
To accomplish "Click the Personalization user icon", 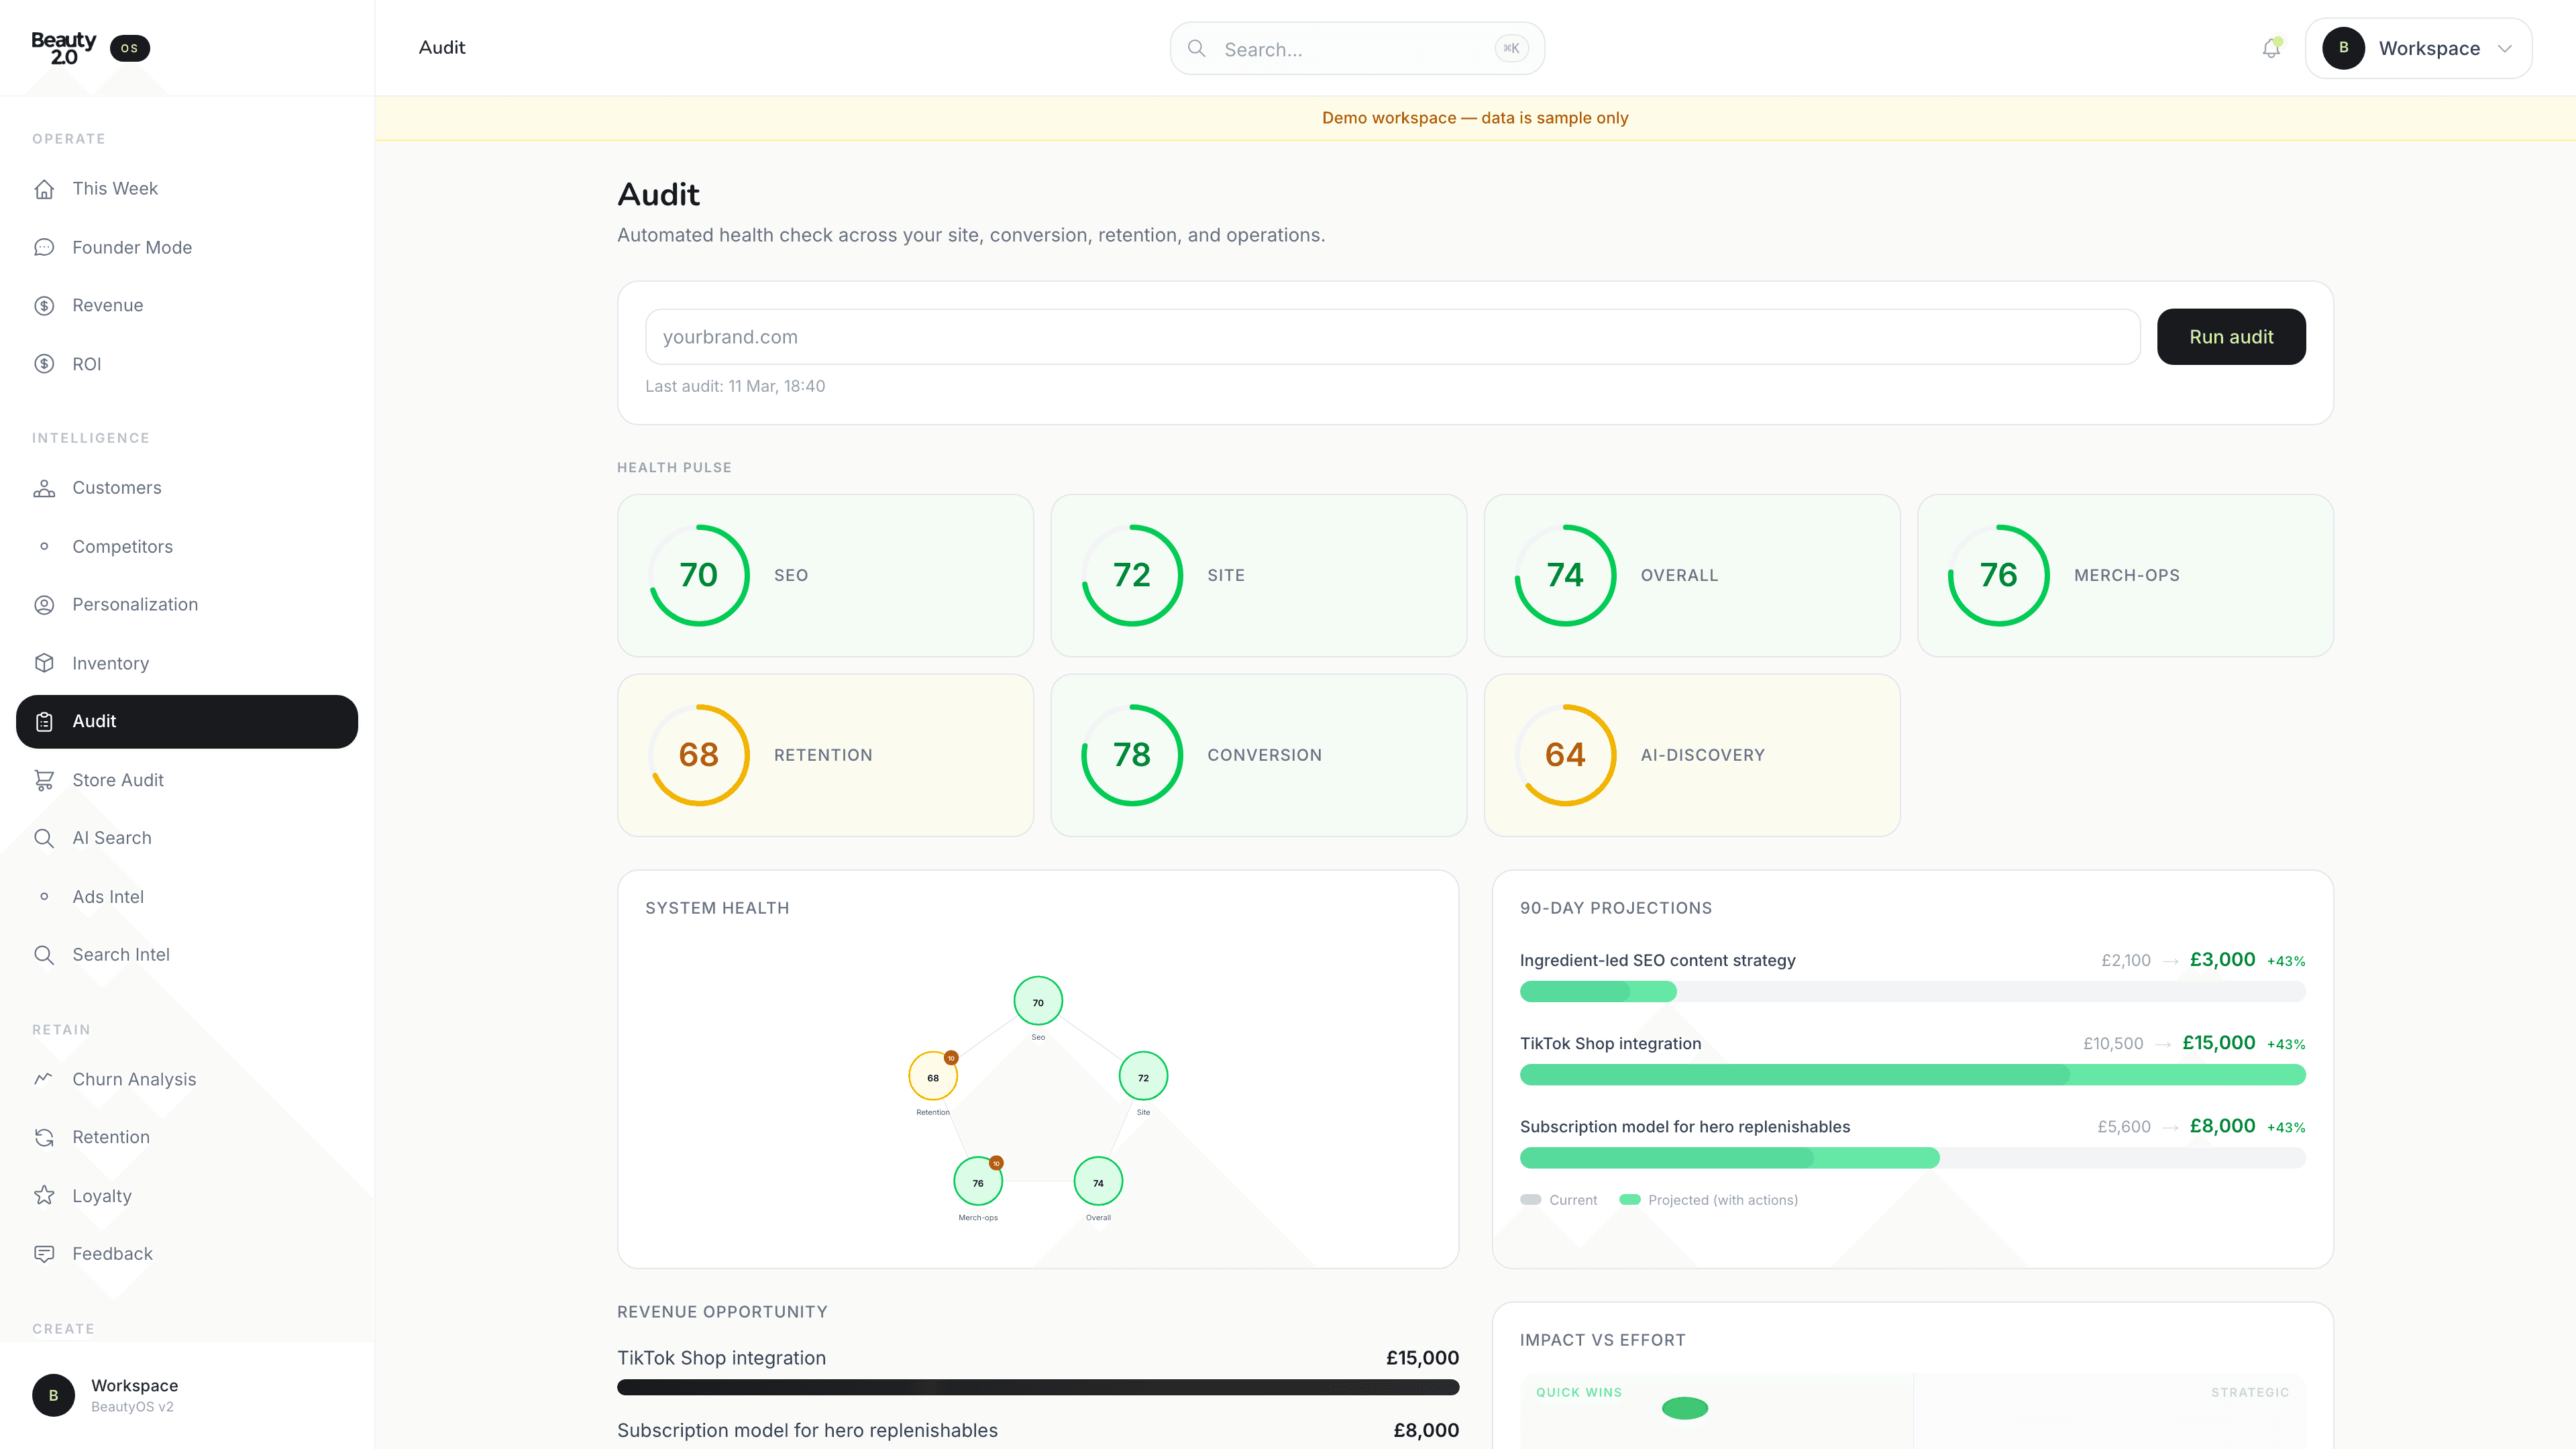I will tap(44, 605).
